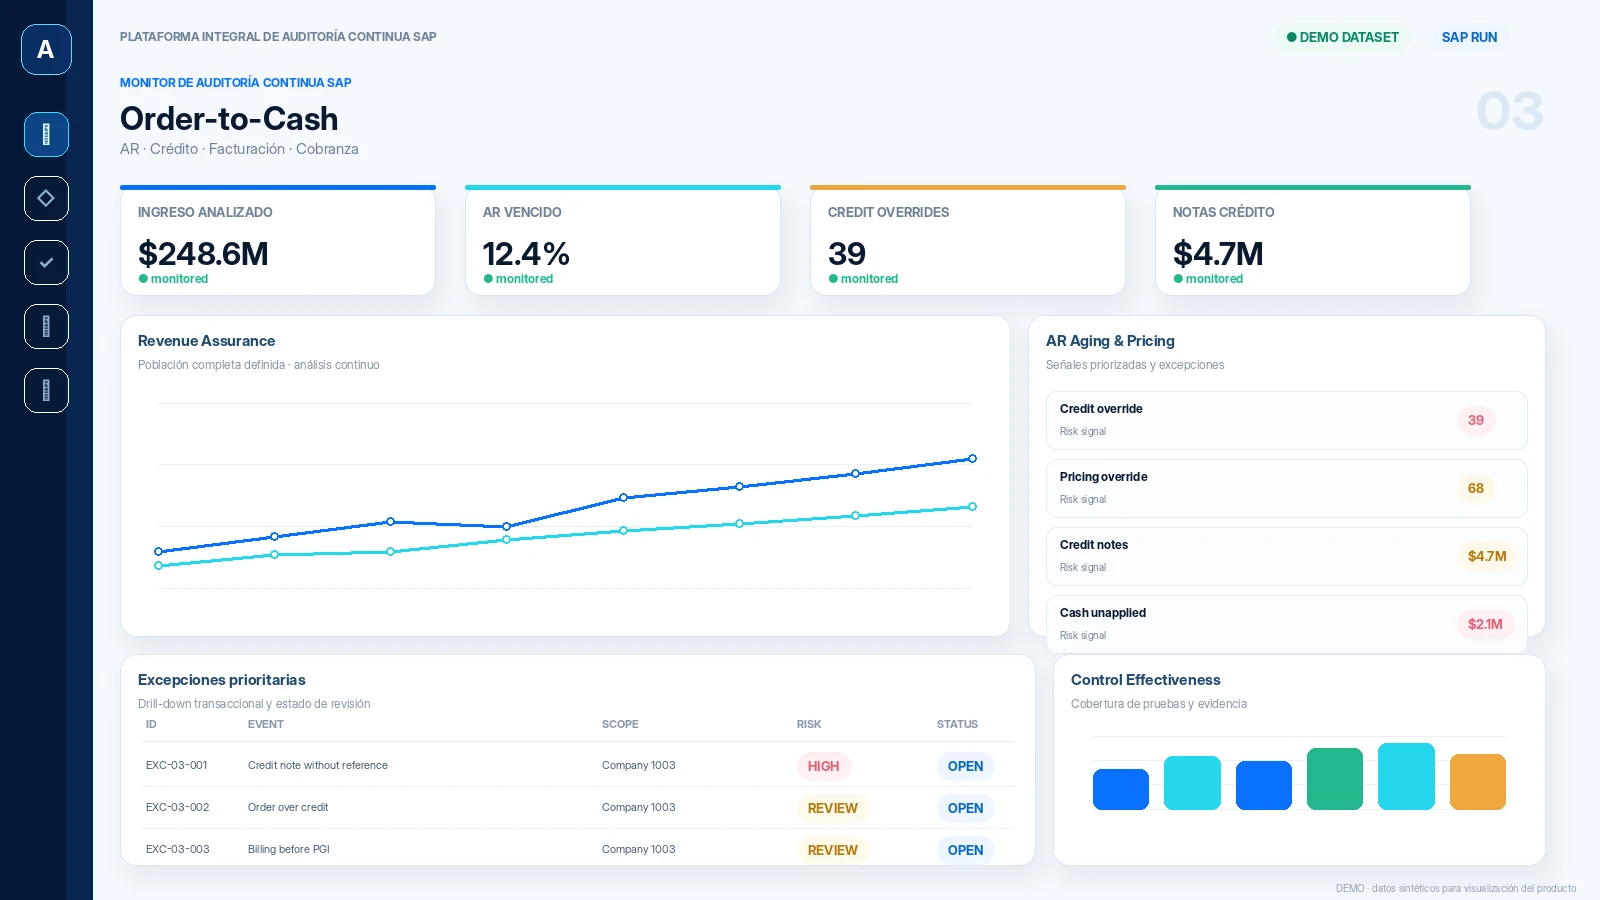
Task: Select the highlighted active sidebar icon
Action: tap(46, 134)
